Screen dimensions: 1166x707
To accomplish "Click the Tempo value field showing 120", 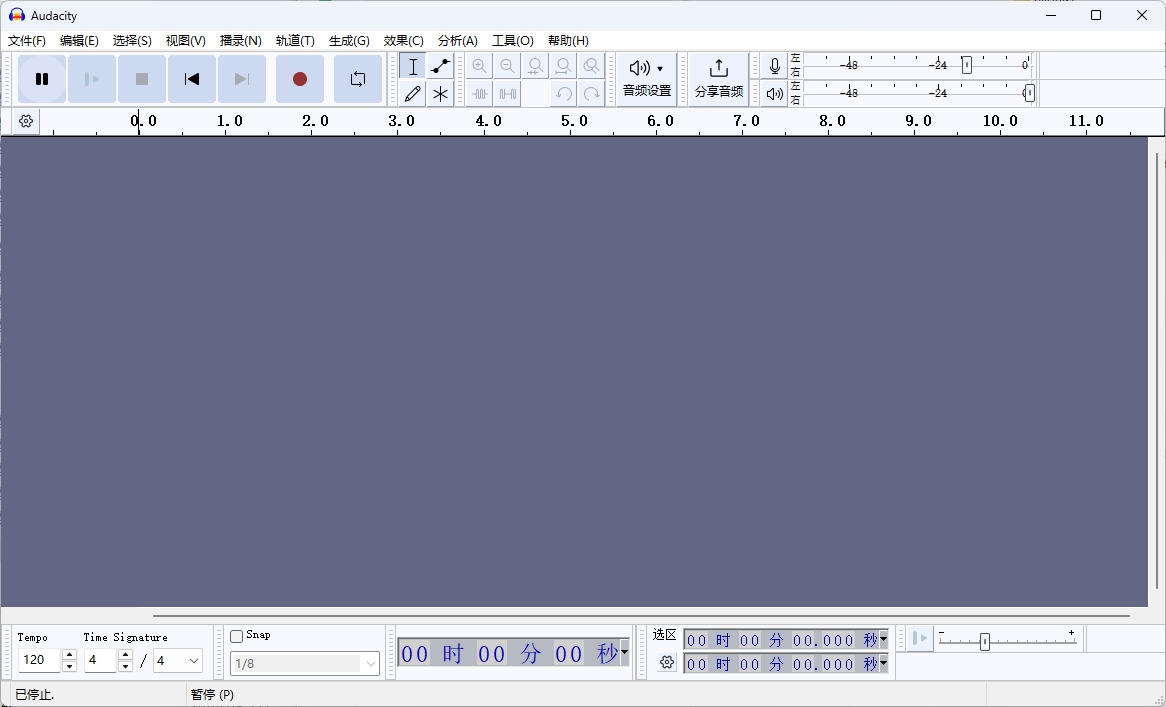I will click(38, 661).
